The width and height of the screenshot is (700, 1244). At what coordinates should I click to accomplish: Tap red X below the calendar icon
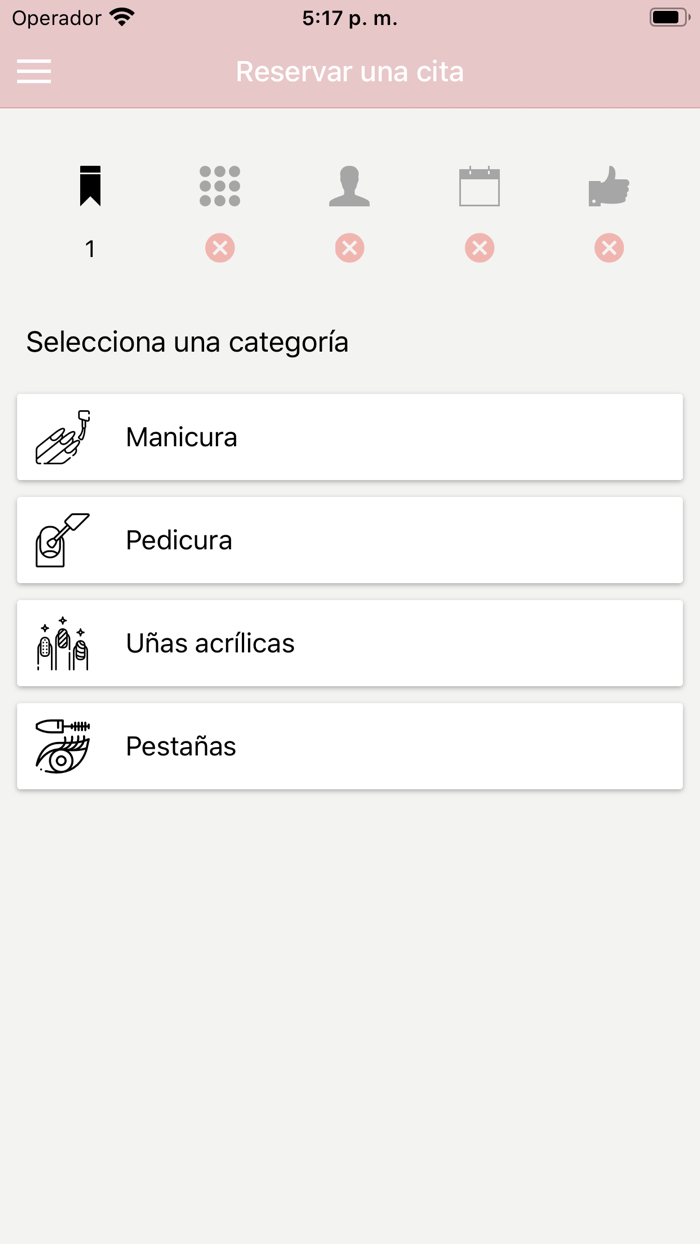pyautogui.click(x=479, y=248)
